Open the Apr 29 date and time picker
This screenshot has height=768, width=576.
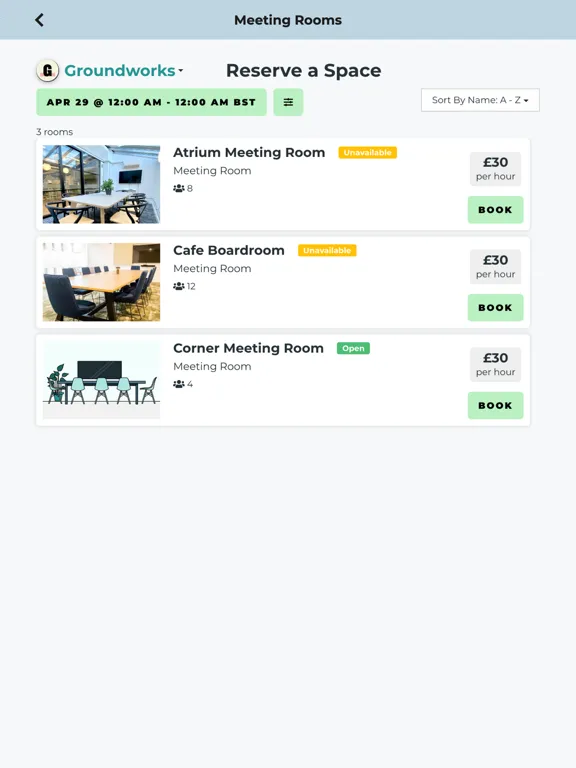[x=151, y=102]
